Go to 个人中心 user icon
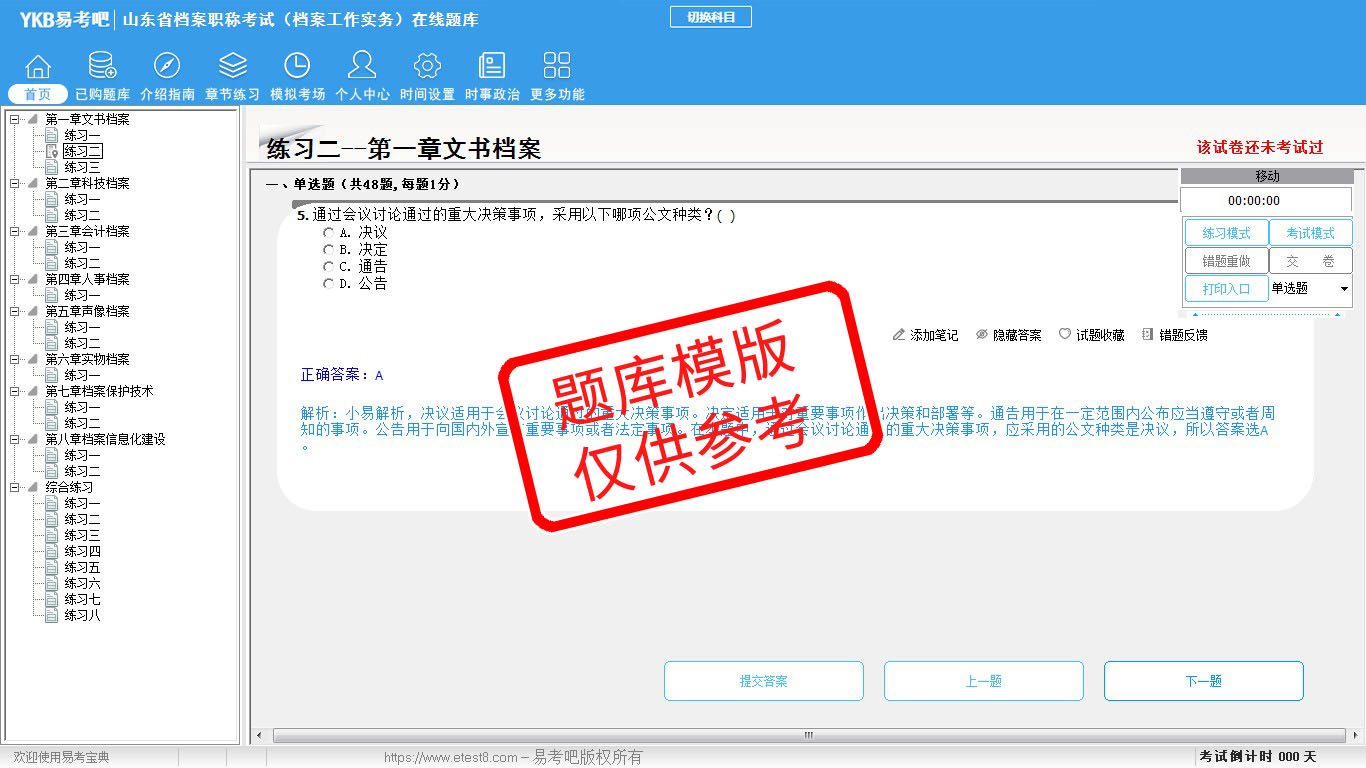 pos(362,66)
